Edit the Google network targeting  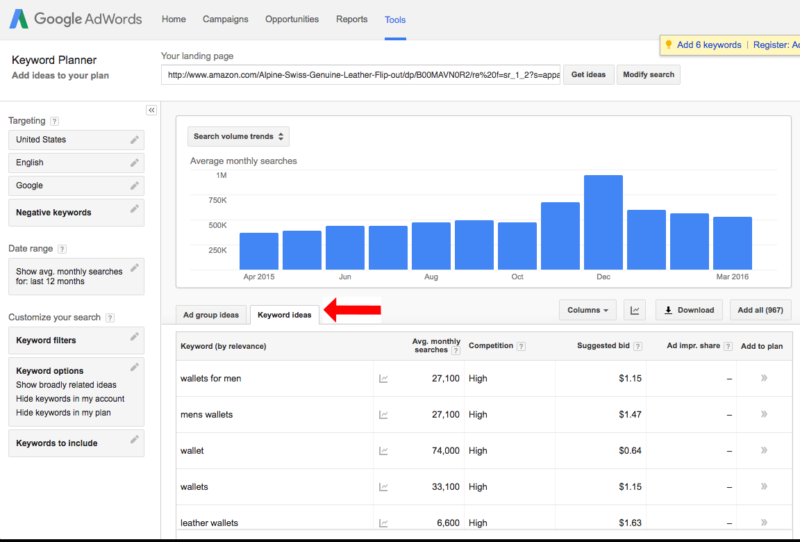coord(134,186)
